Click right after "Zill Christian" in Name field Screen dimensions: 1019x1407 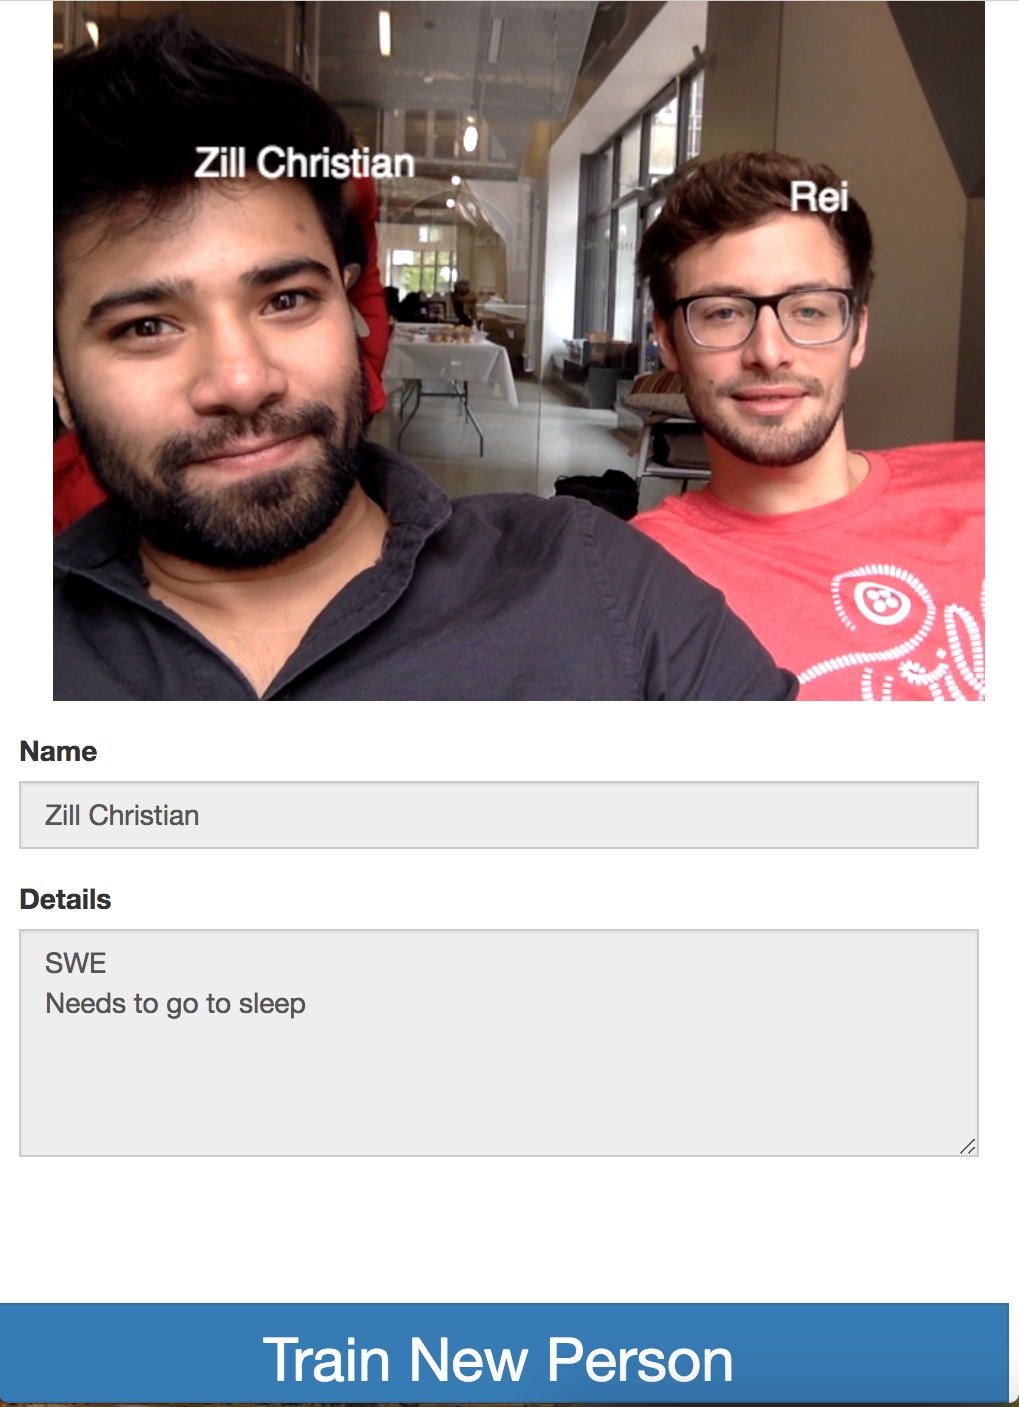coord(202,815)
